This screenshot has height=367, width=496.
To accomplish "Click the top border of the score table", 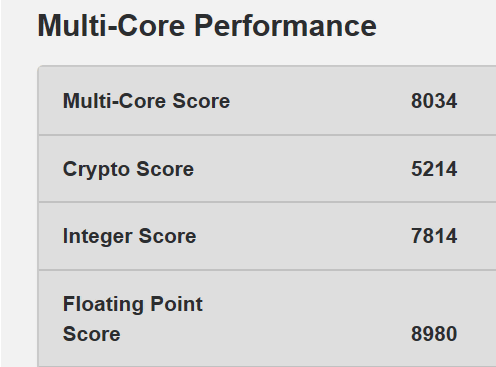I will tap(267, 66).
